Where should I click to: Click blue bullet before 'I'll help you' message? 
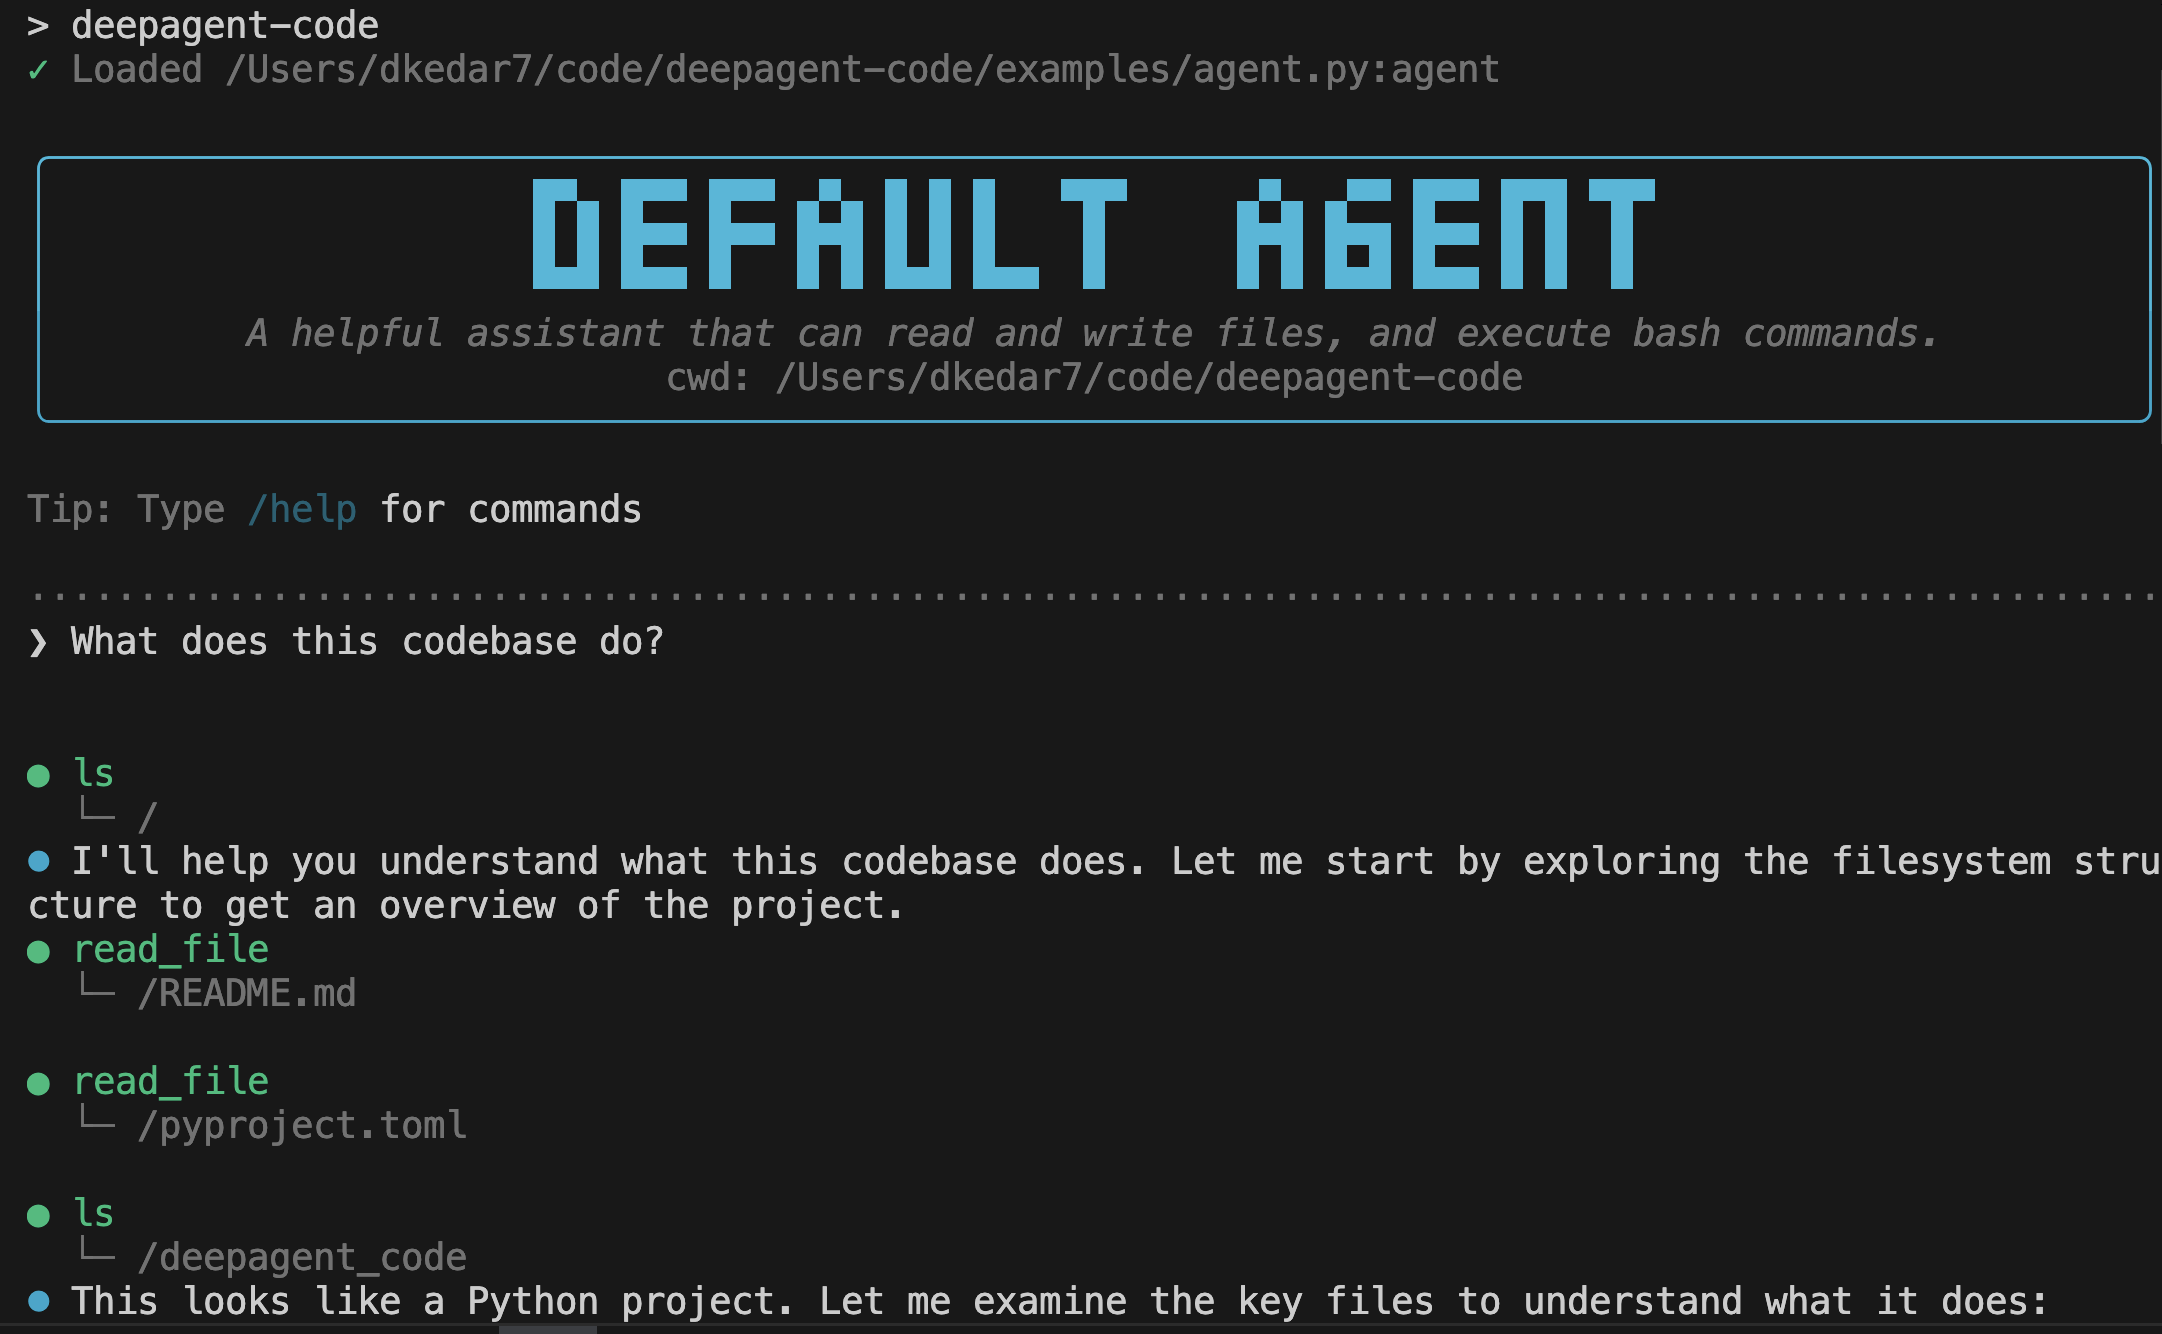point(39,861)
